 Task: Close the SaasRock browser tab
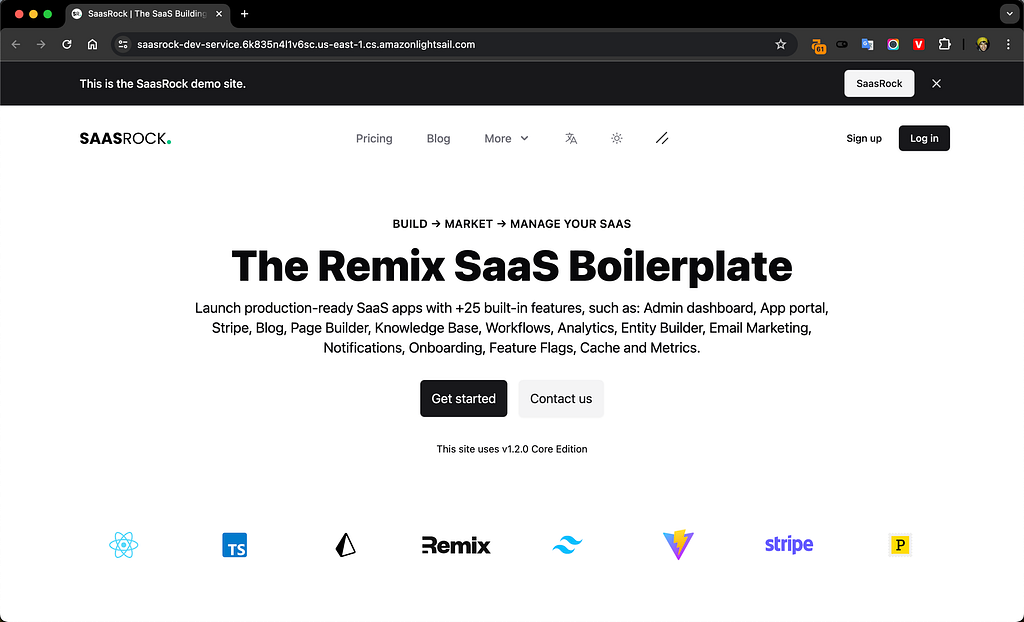219,14
